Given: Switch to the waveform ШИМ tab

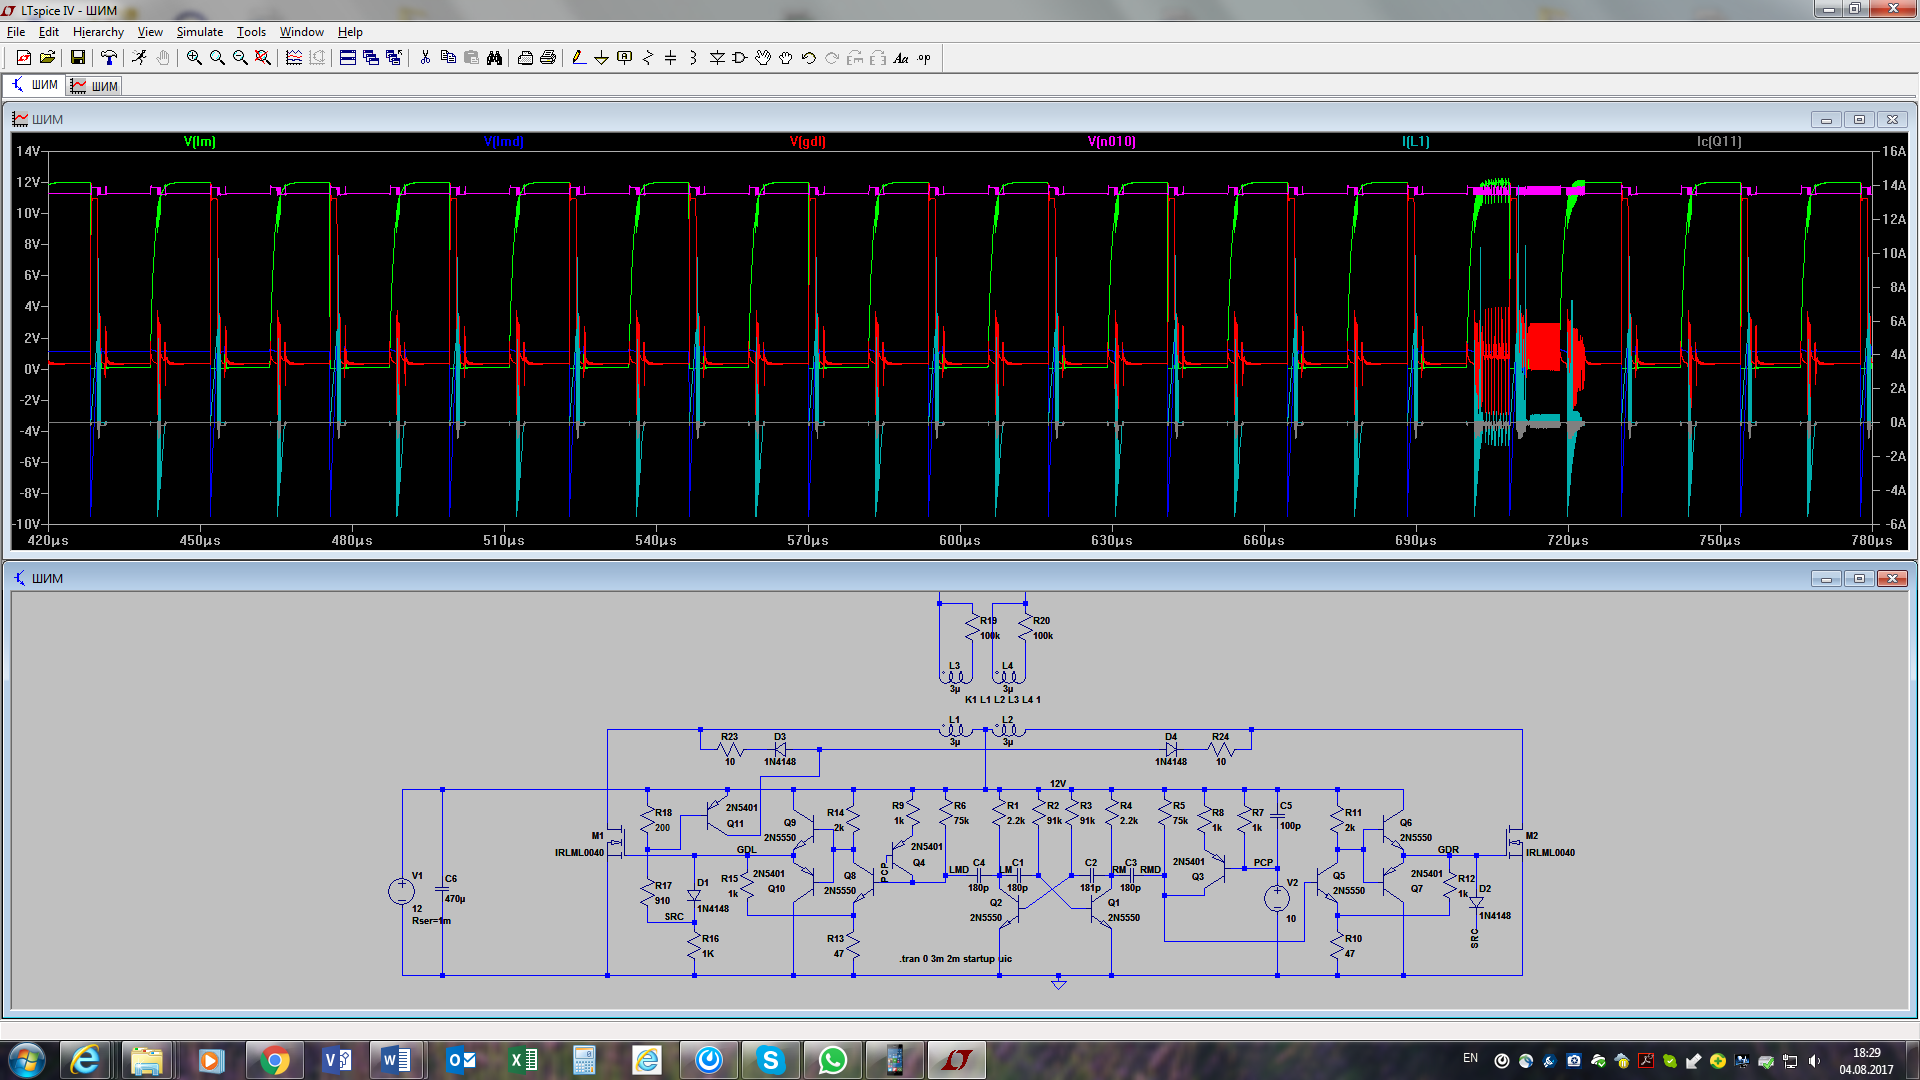Looking at the screenshot, I should tap(95, 86).
